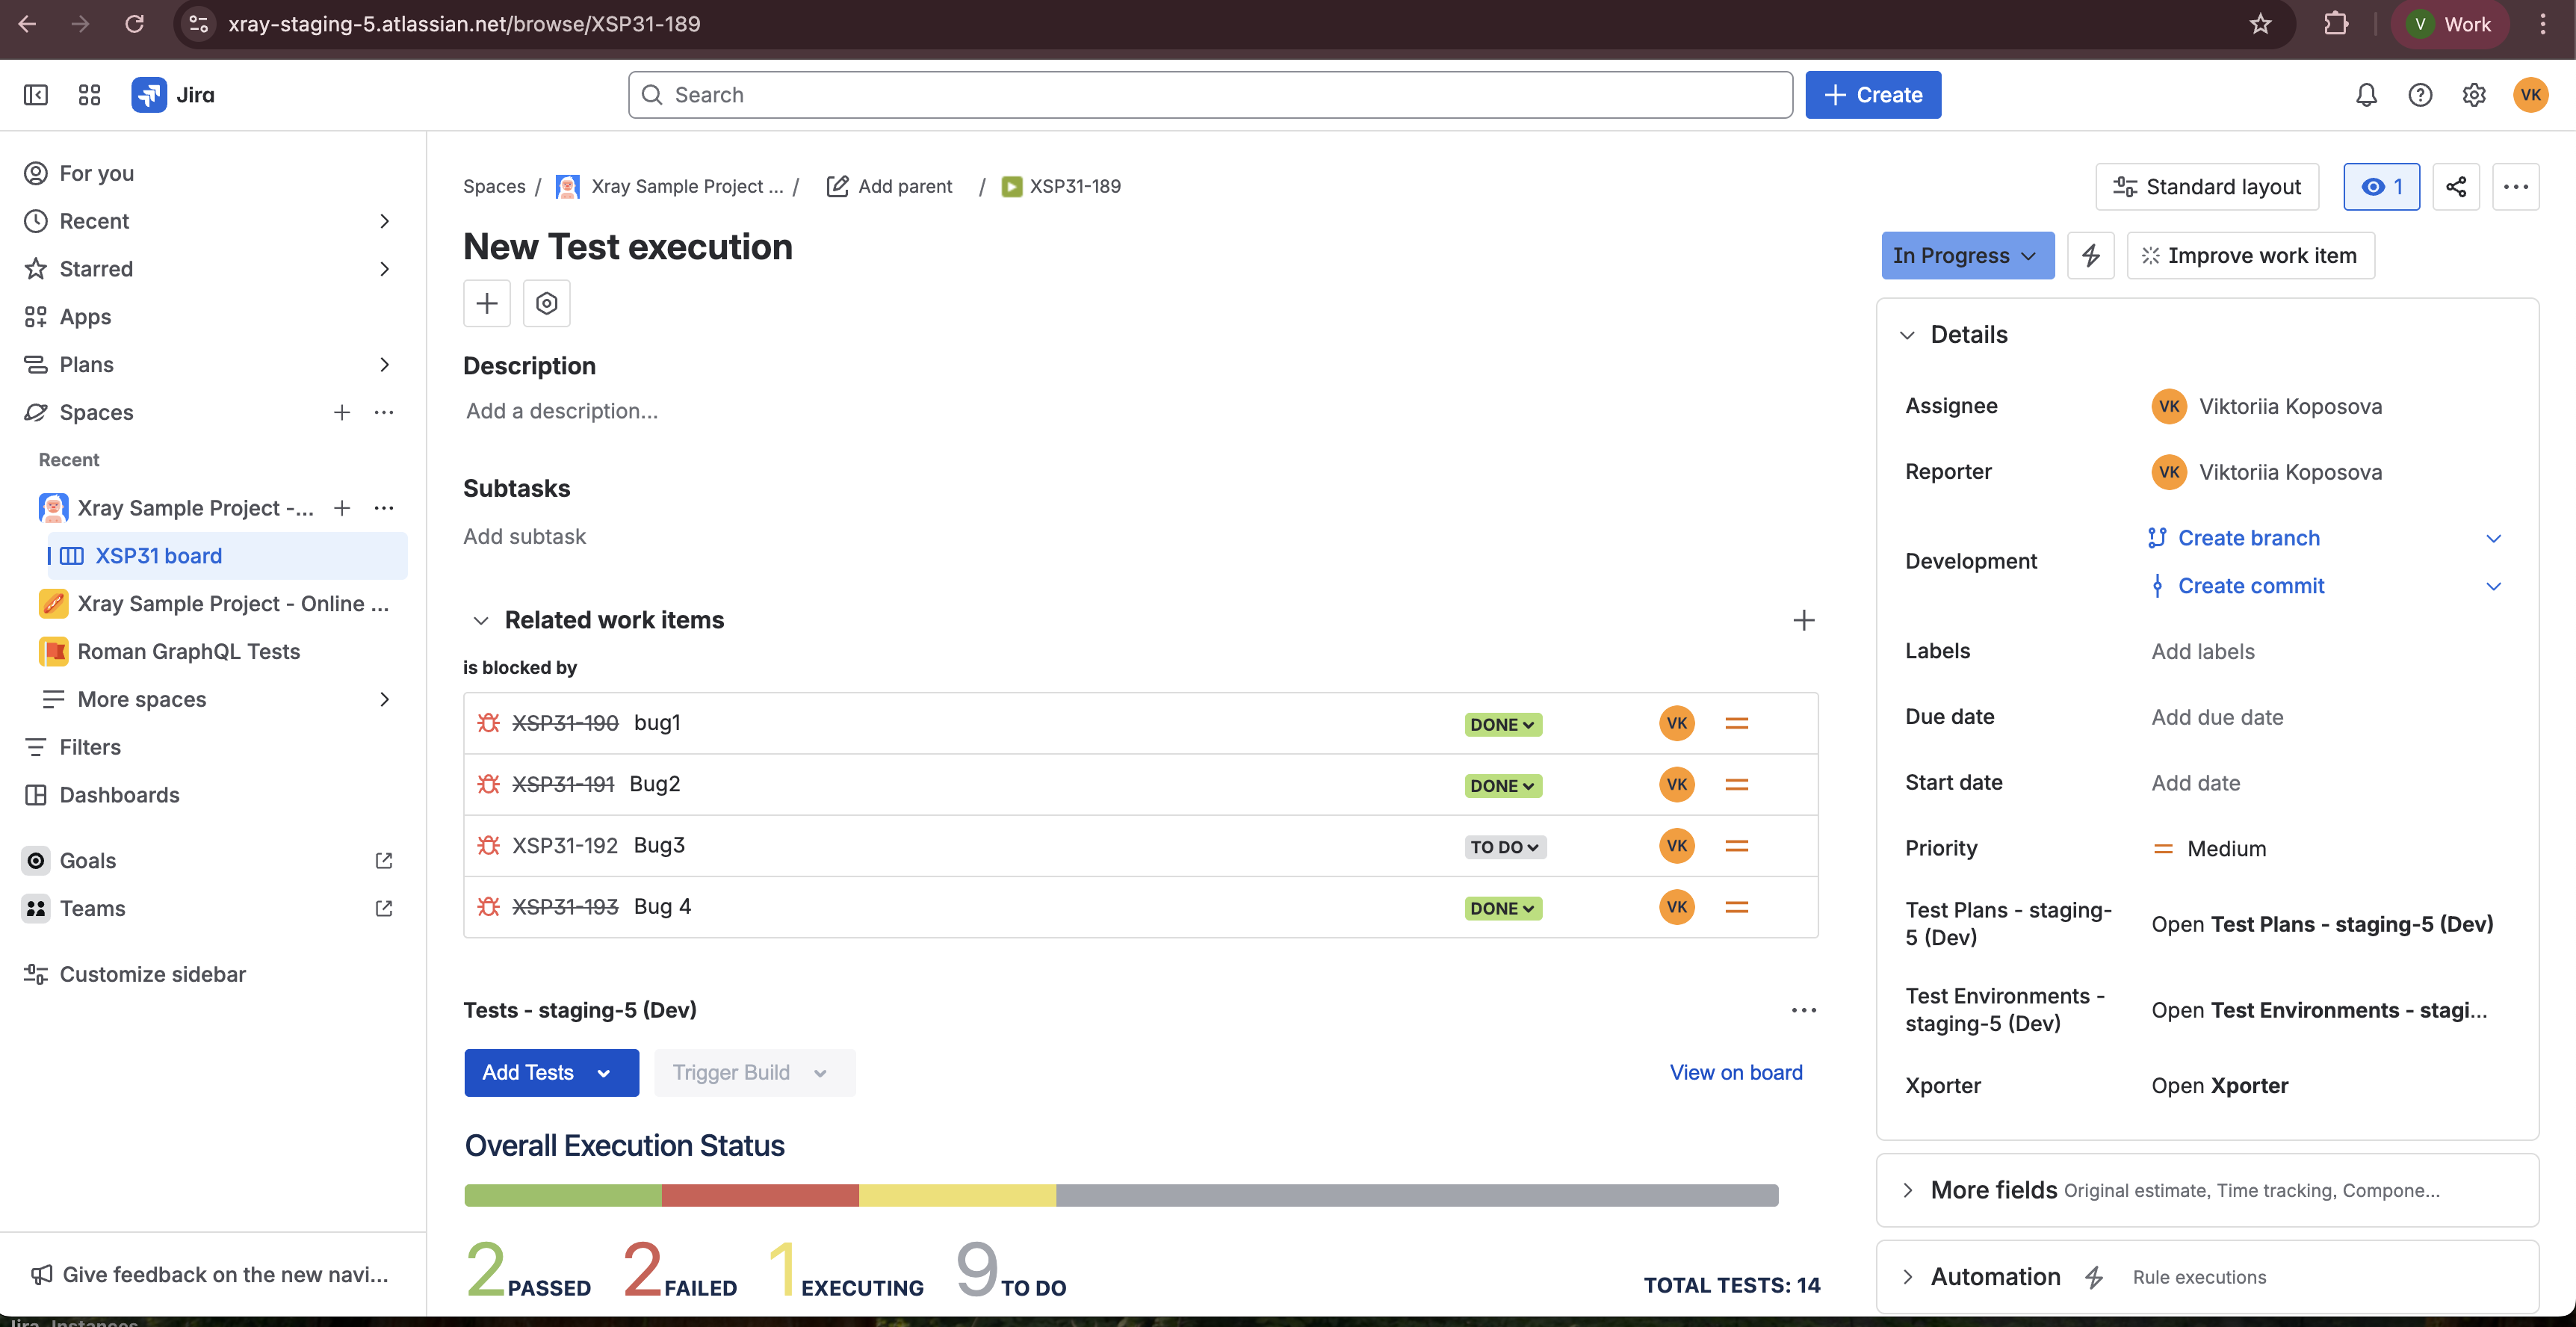2576x1327 pixels.
Task: Click the help question mark icon
Action: (x=2420, y=95)
